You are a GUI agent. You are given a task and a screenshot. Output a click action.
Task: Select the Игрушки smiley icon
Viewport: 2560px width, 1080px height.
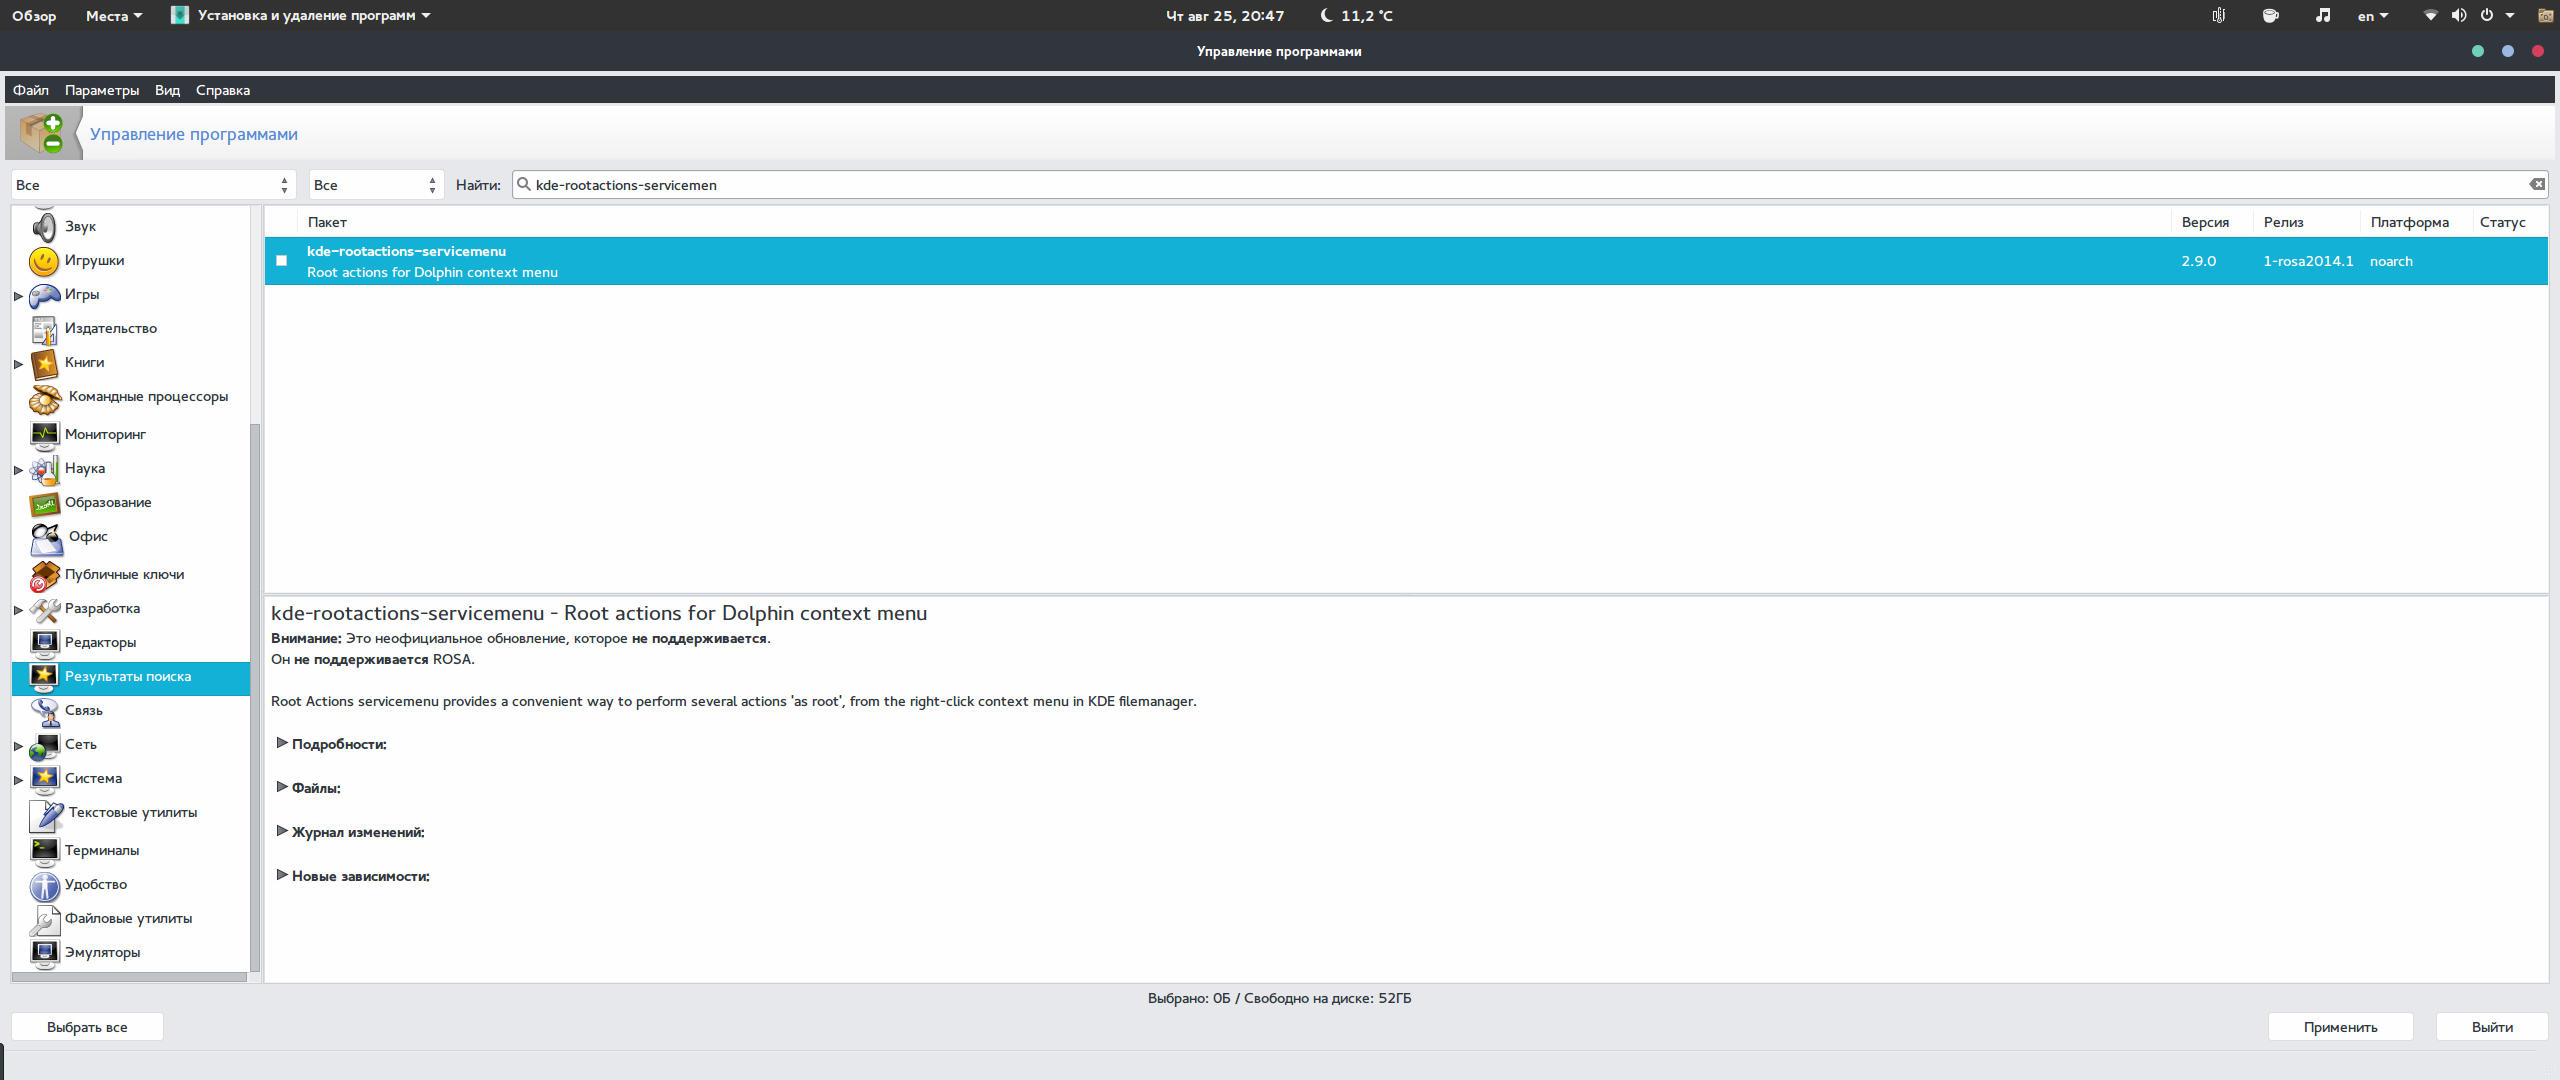(43, 261)
